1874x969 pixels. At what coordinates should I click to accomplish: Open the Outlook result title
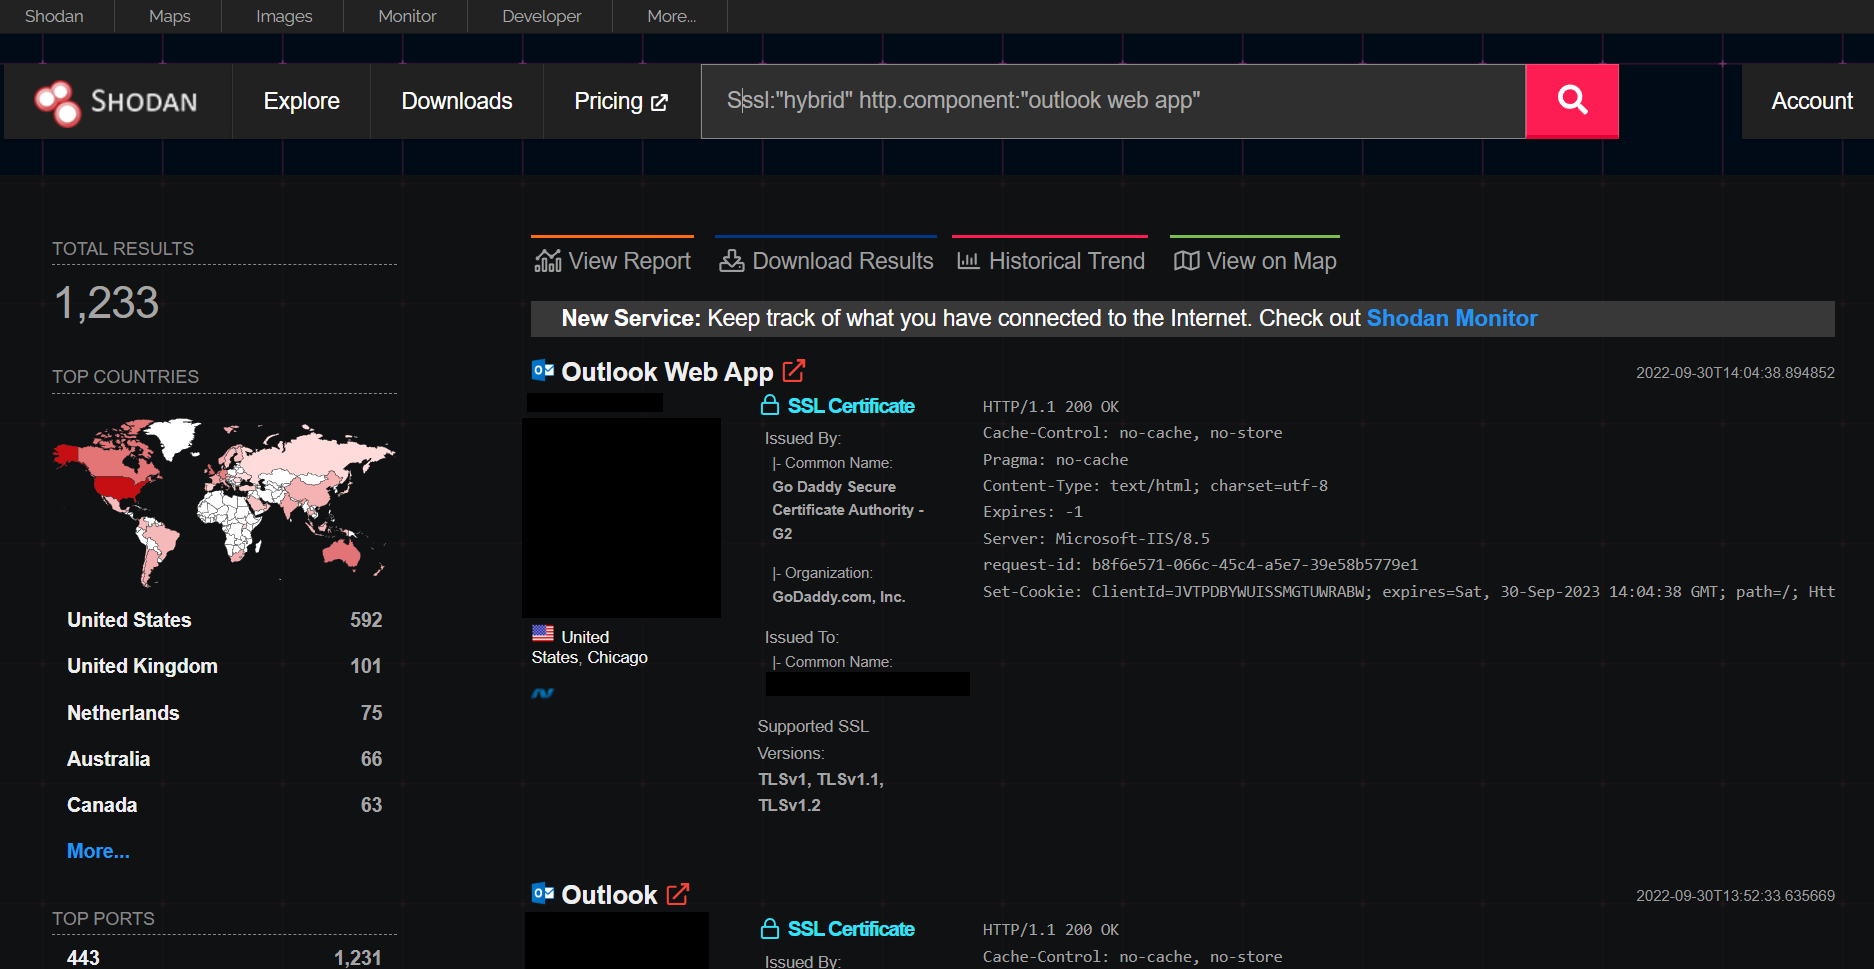click(609, 895)
